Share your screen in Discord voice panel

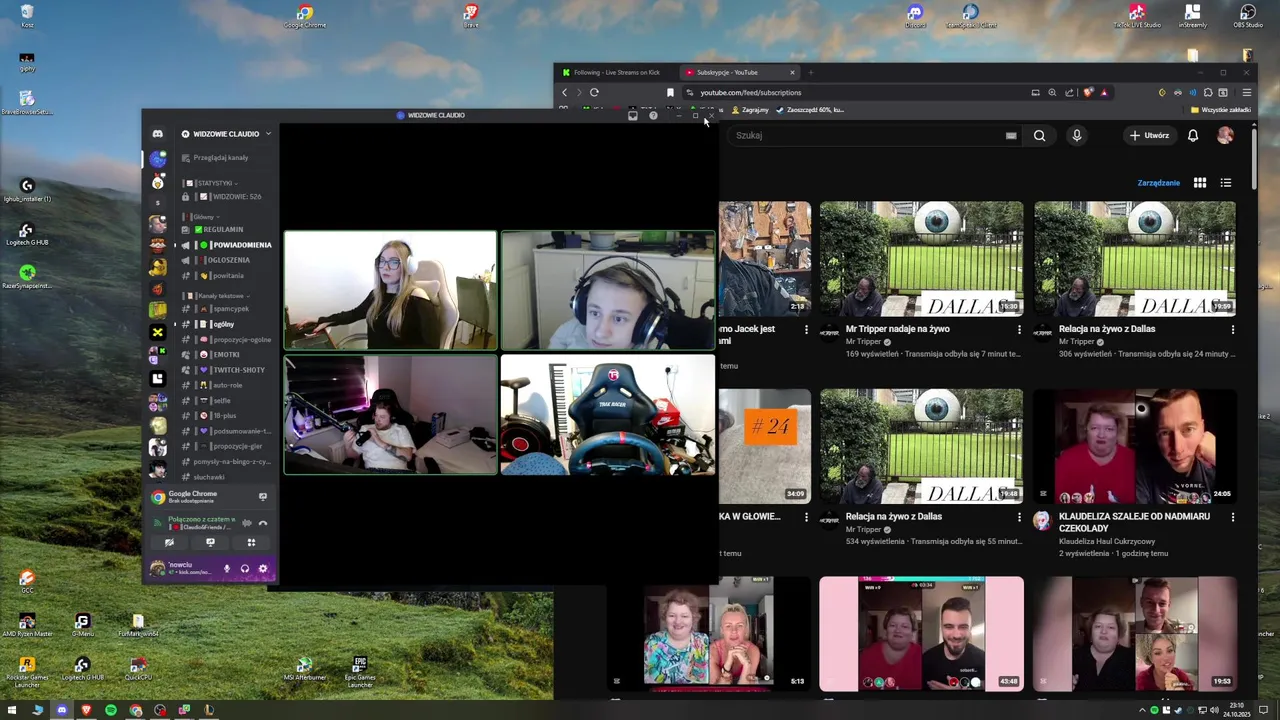(x=210, y=543)
